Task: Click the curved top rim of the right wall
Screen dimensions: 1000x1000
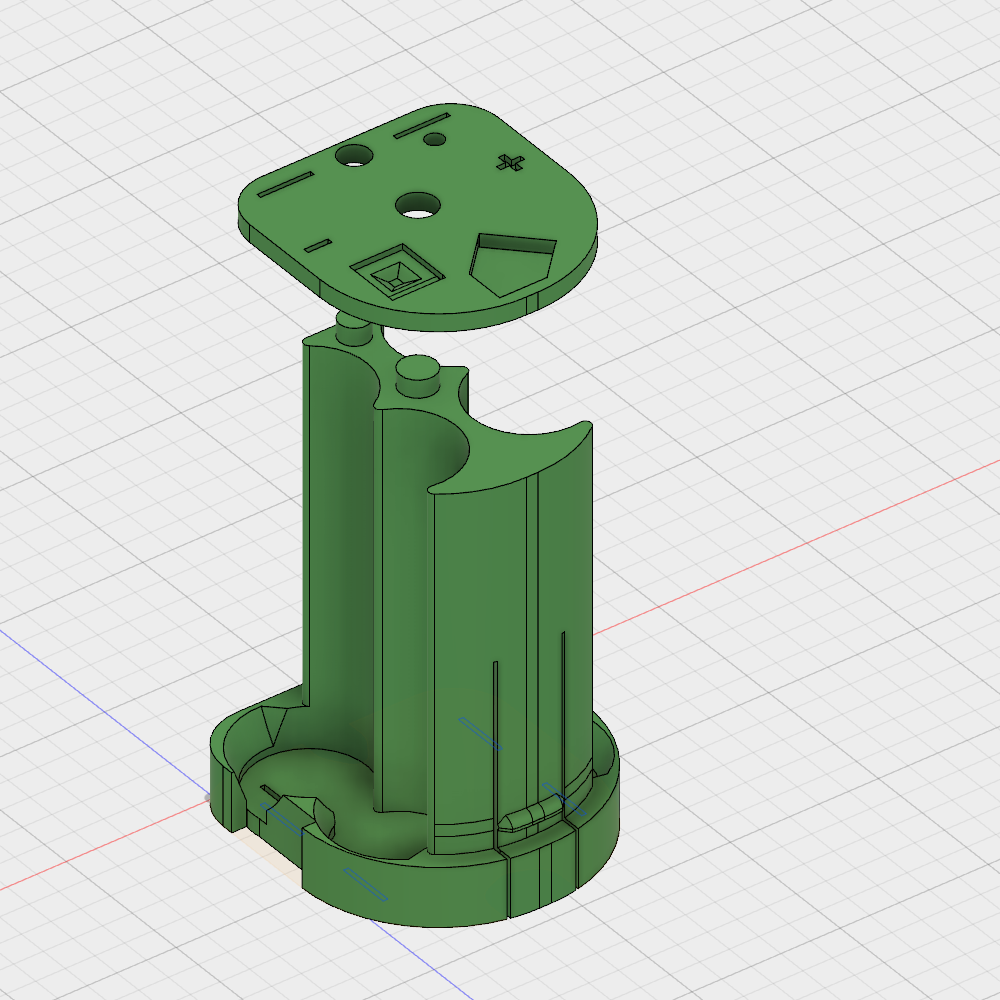Action: coord(520,450)
